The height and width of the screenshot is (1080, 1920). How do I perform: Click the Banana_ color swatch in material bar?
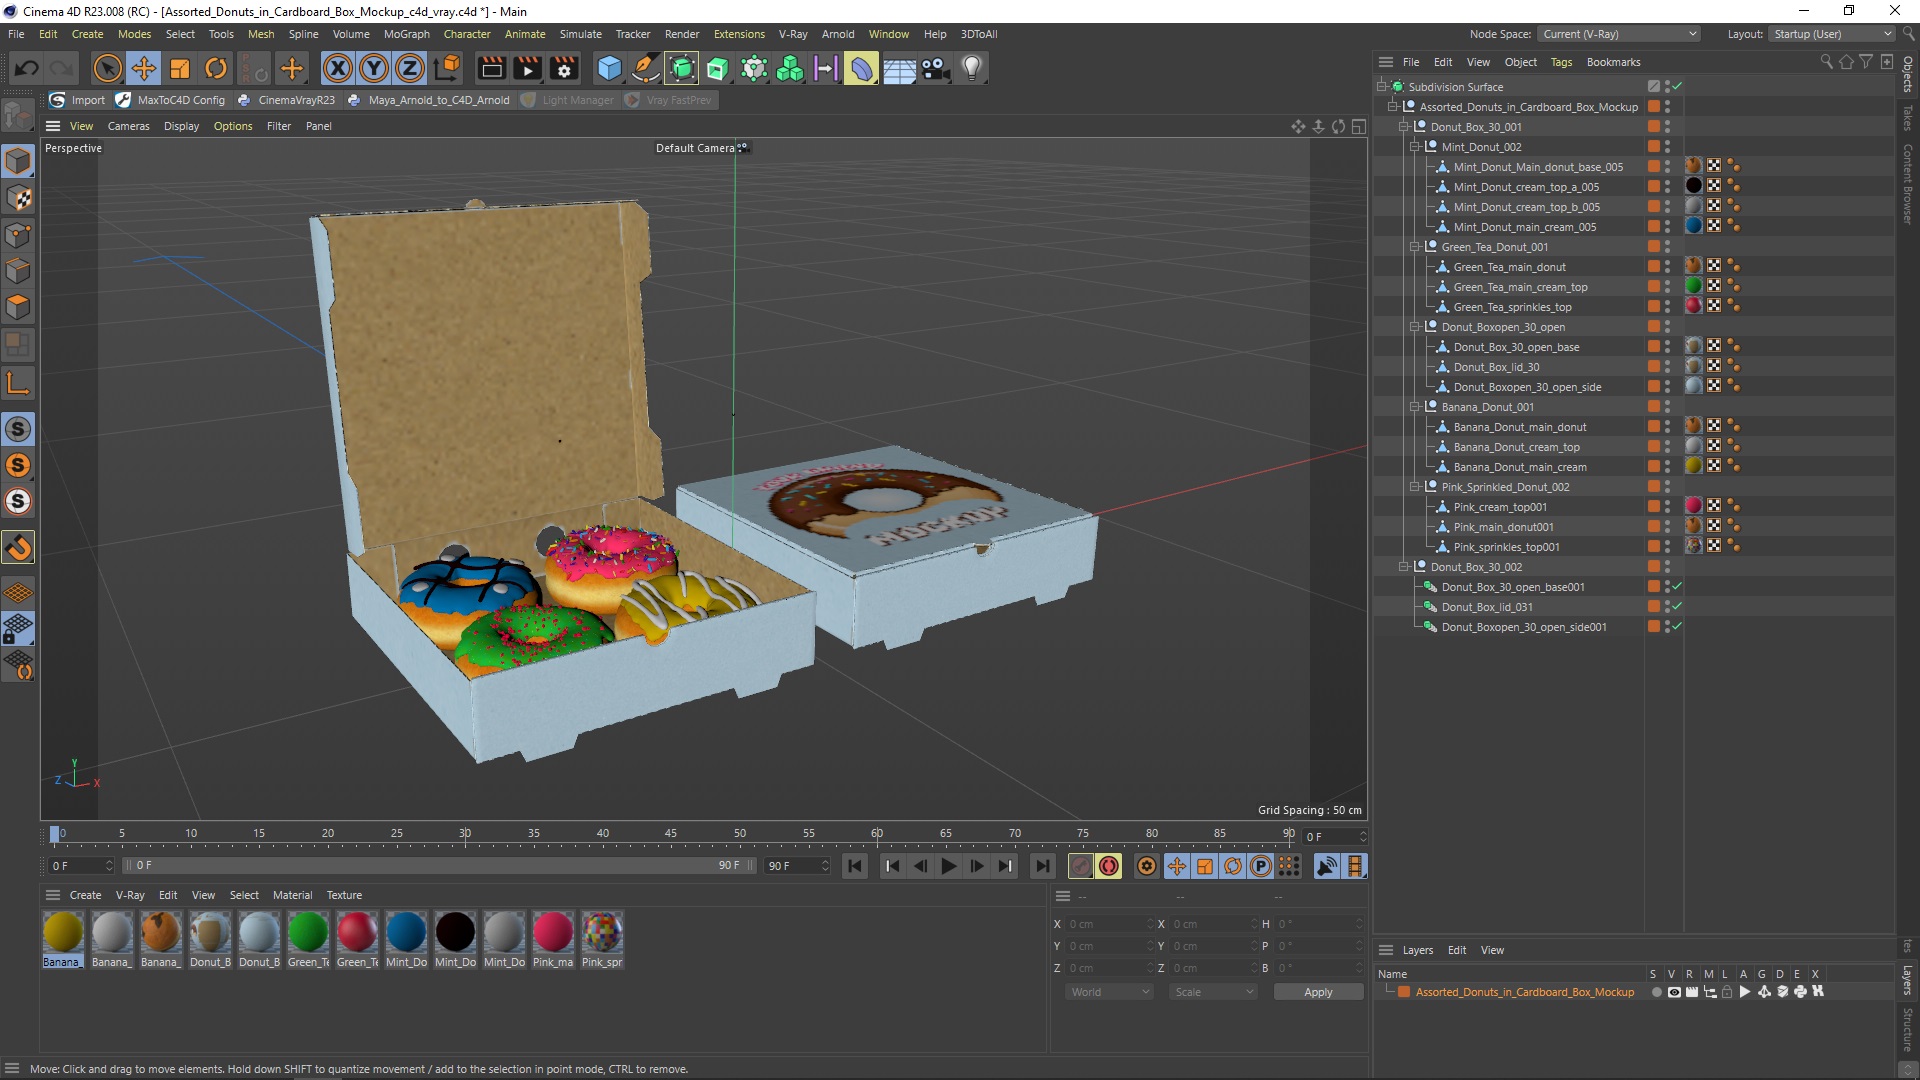click(x=63, y=932)
